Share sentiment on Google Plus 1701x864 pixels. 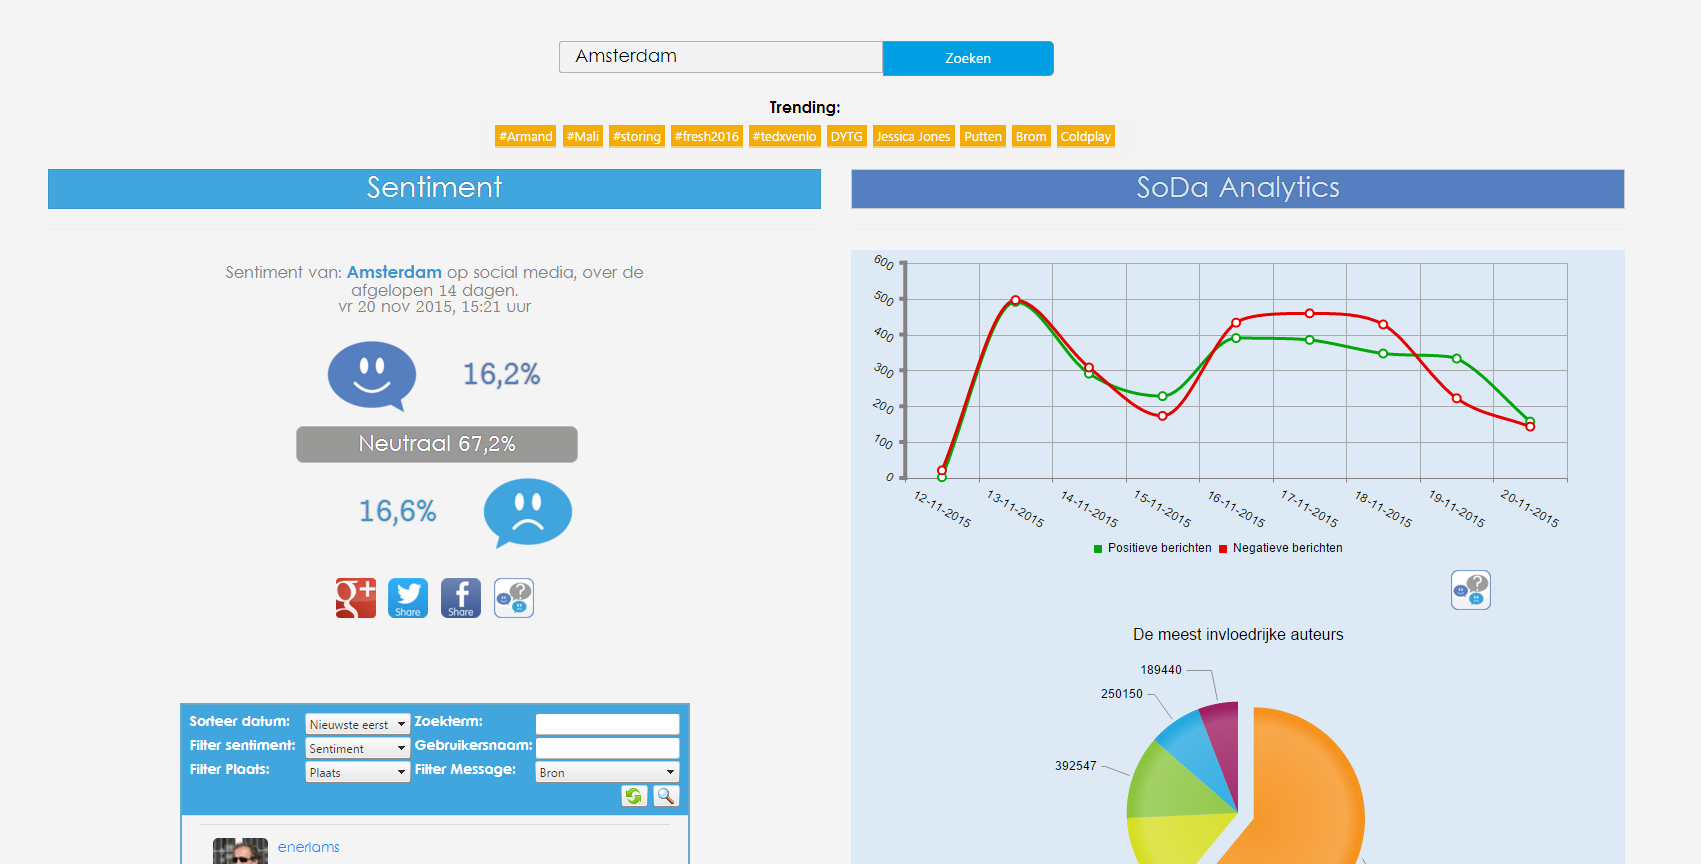356,598
